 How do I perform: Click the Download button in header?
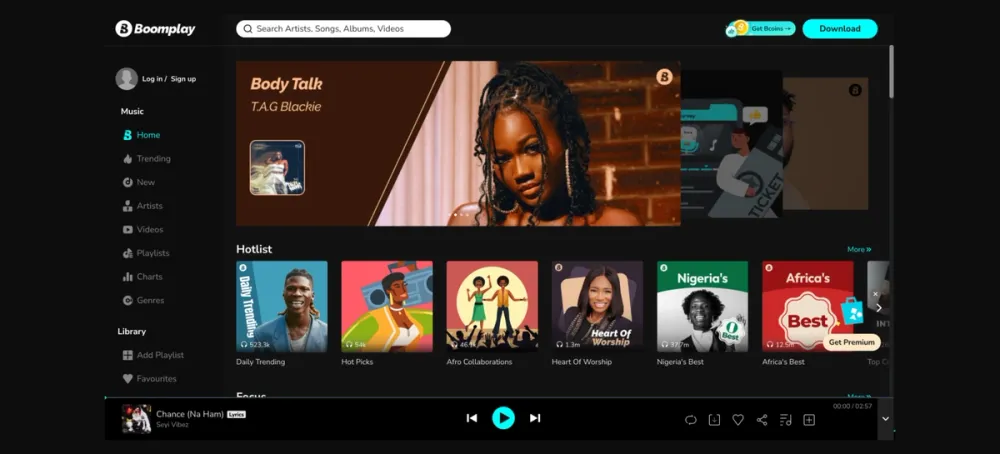click(840, 29)
